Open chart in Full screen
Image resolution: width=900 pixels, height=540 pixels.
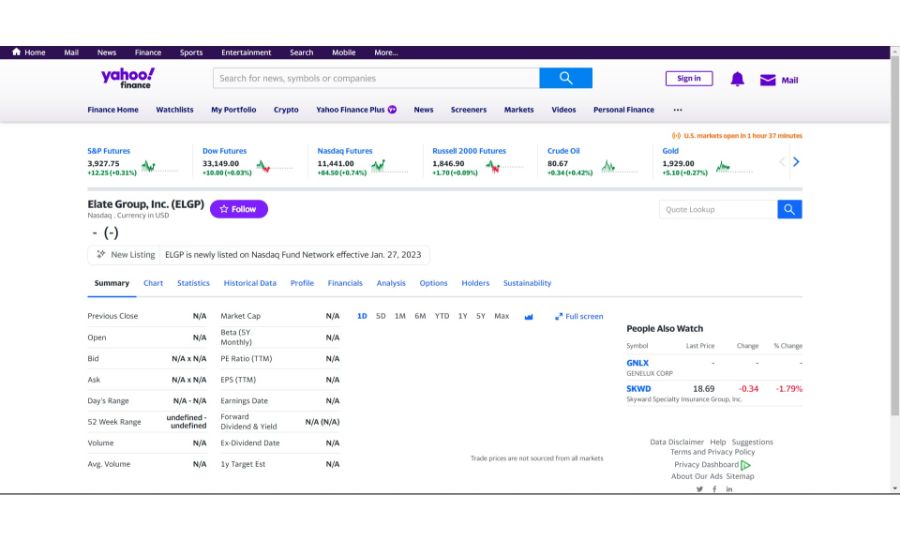pos(579,316)
